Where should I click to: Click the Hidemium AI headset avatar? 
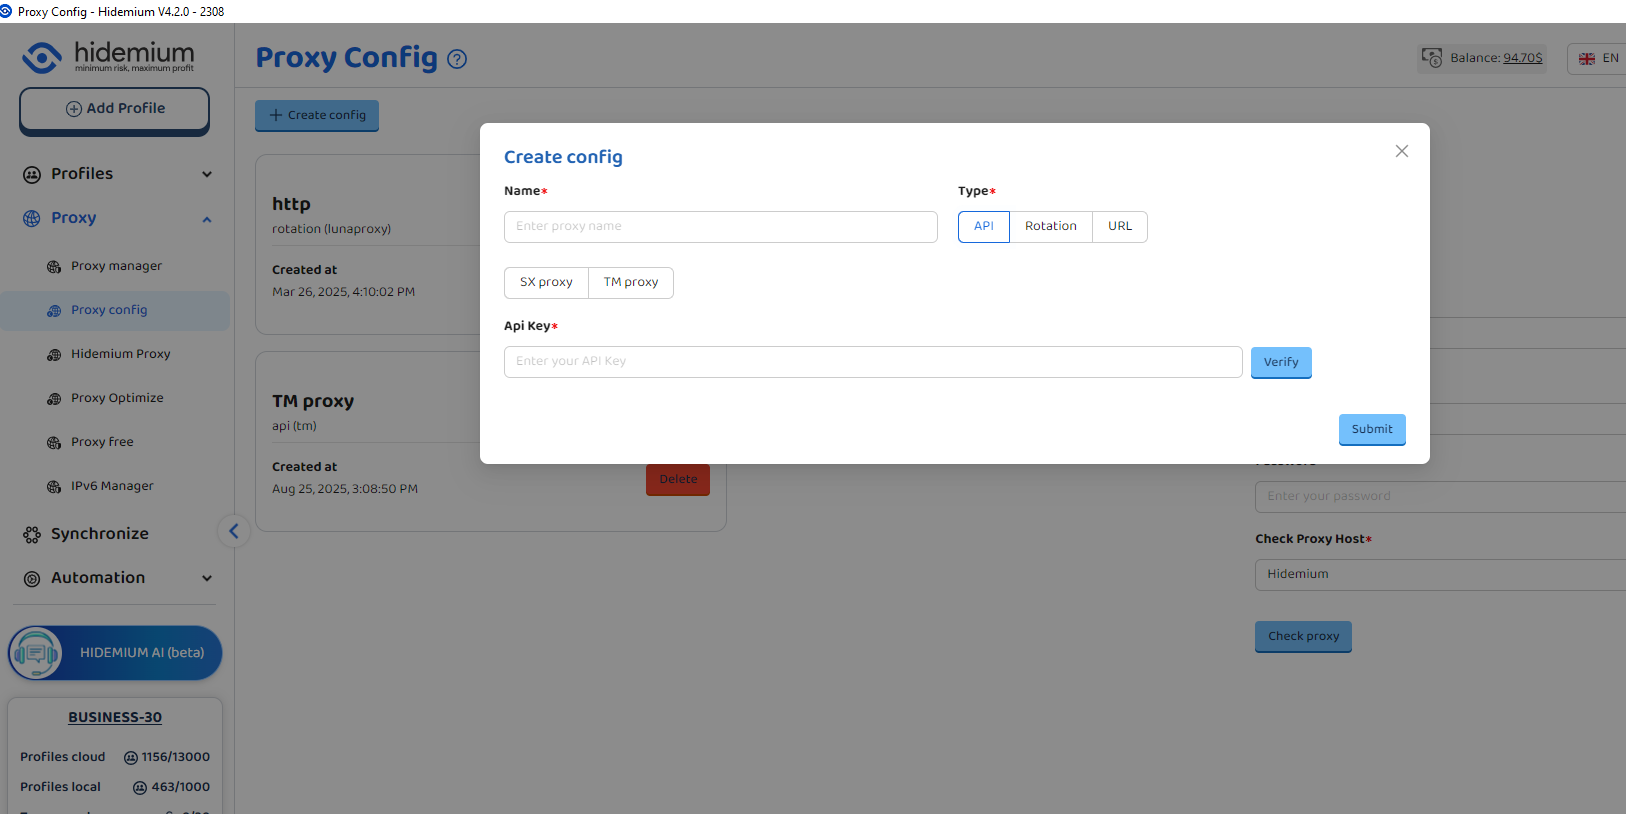coord(36,653)
